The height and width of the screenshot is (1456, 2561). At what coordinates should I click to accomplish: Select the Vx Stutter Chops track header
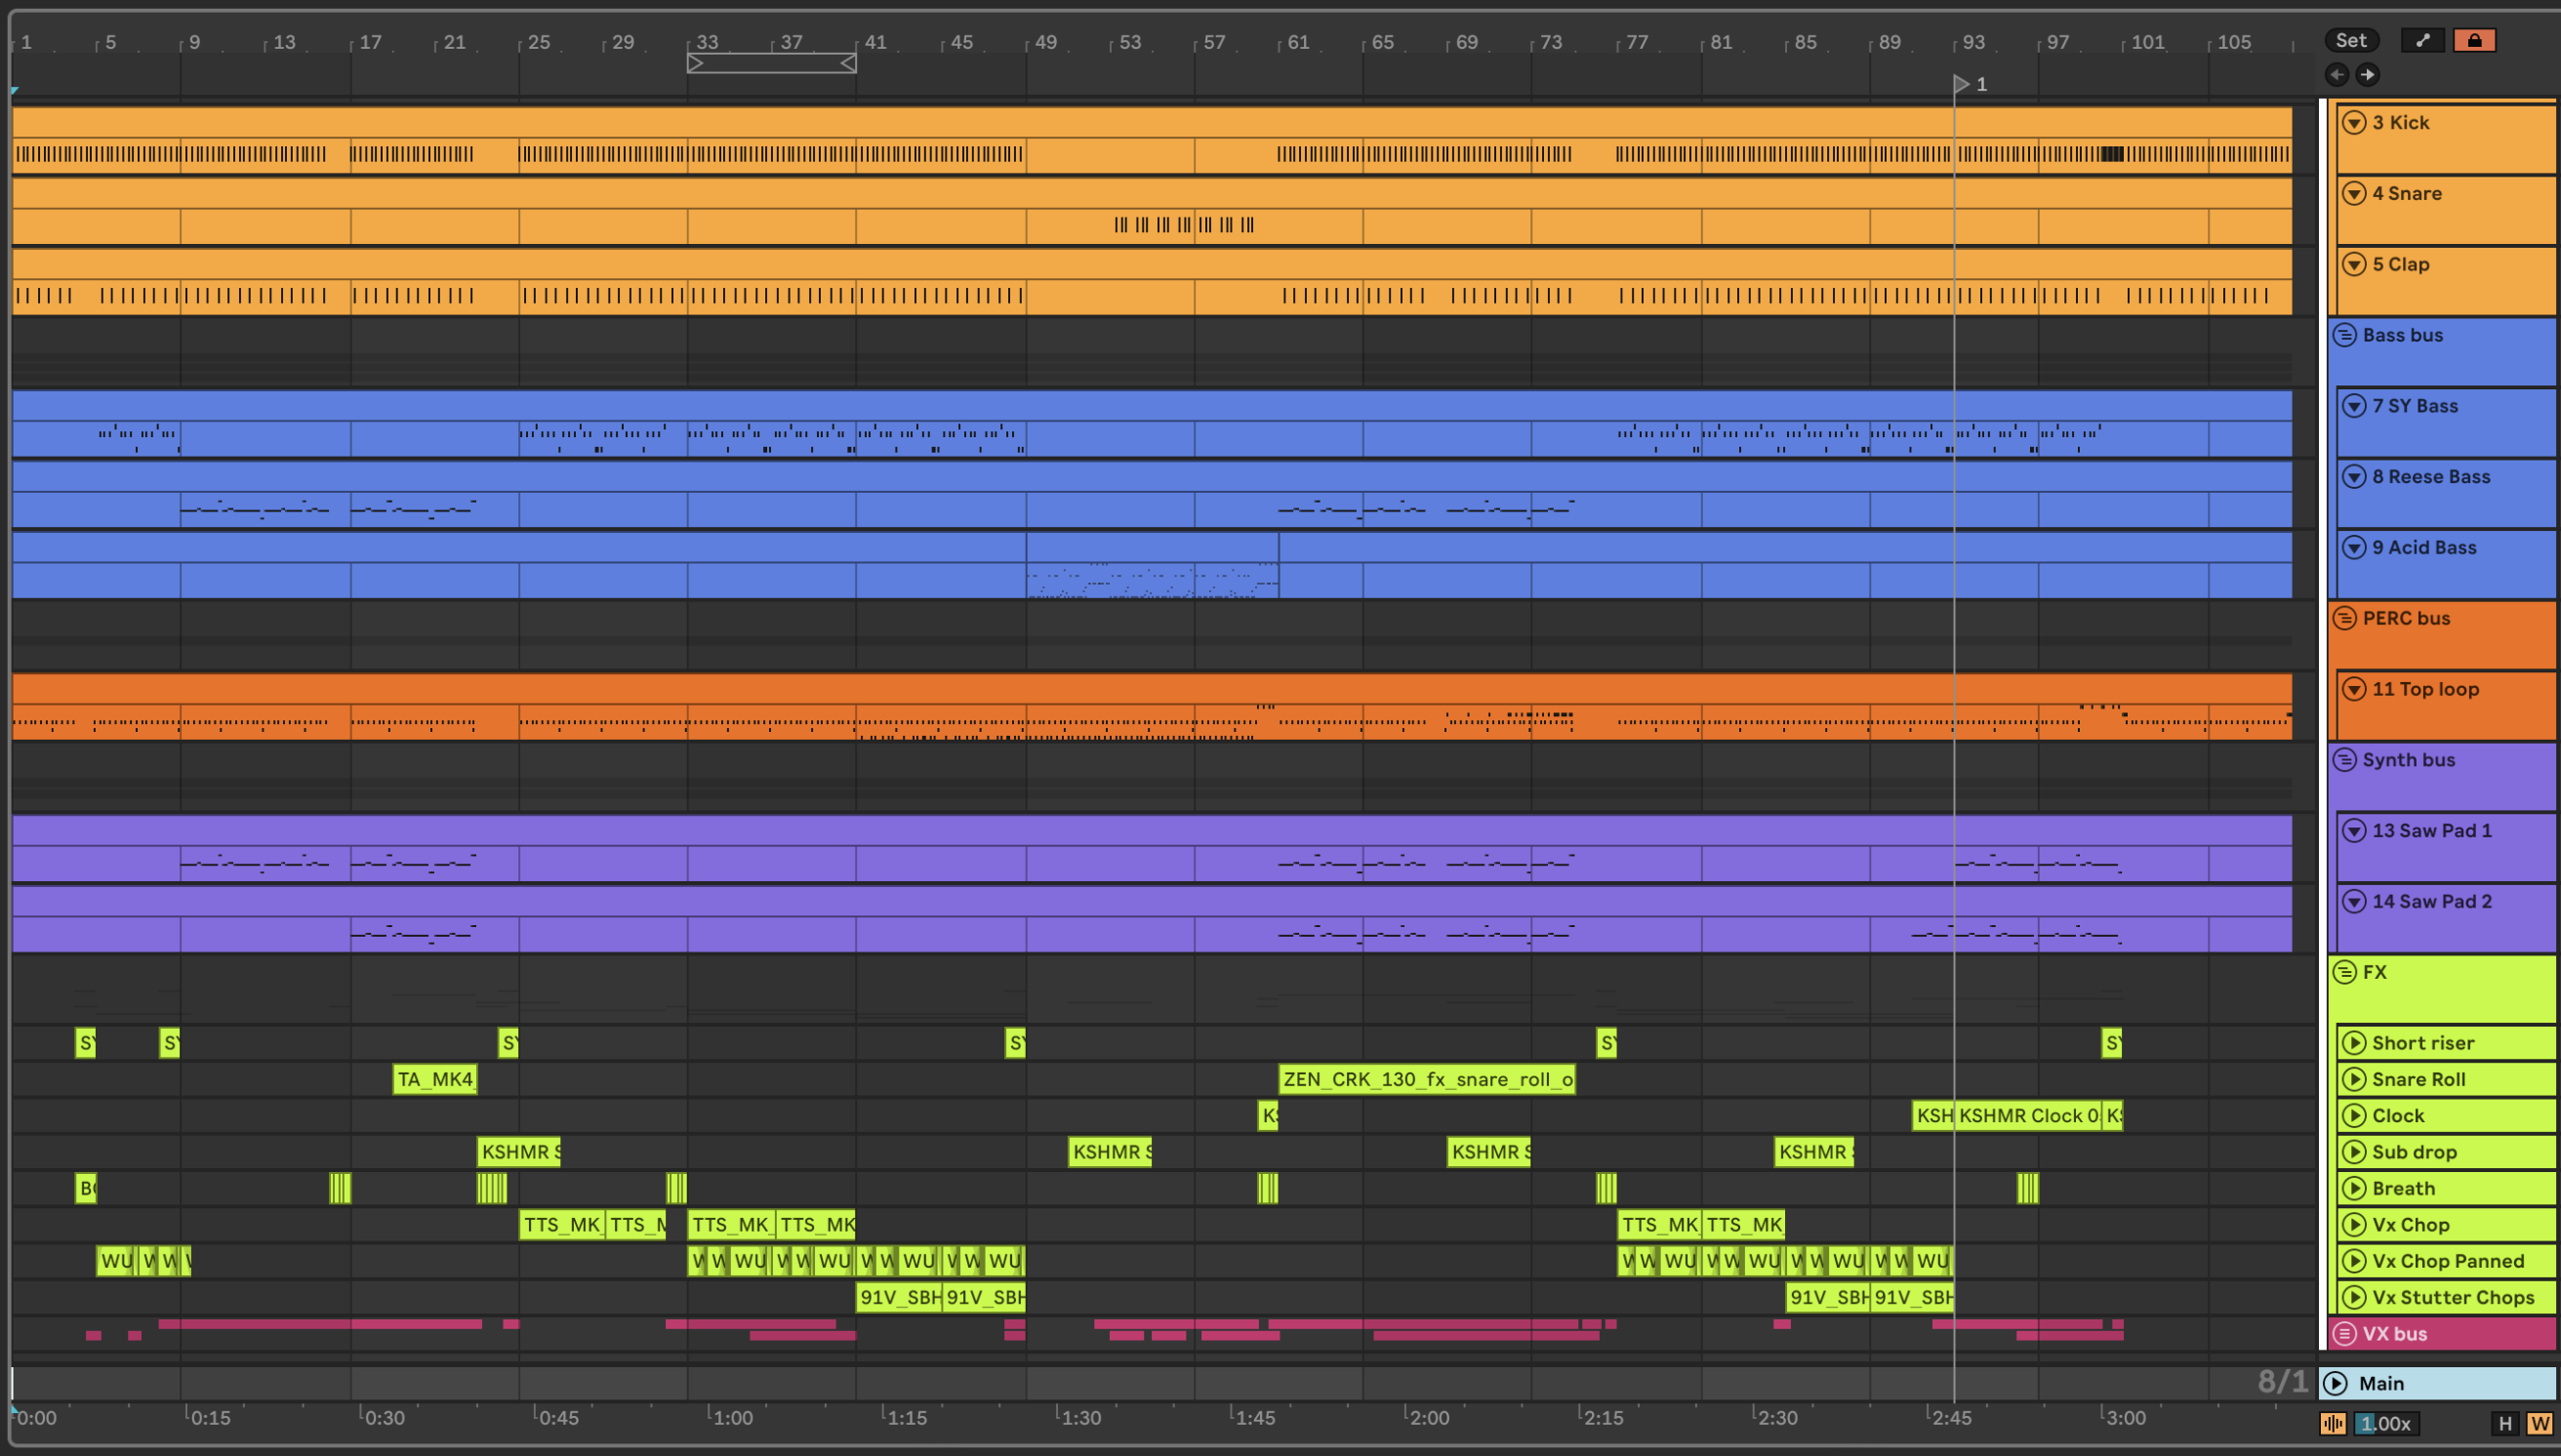[x=2452, y=1297]
